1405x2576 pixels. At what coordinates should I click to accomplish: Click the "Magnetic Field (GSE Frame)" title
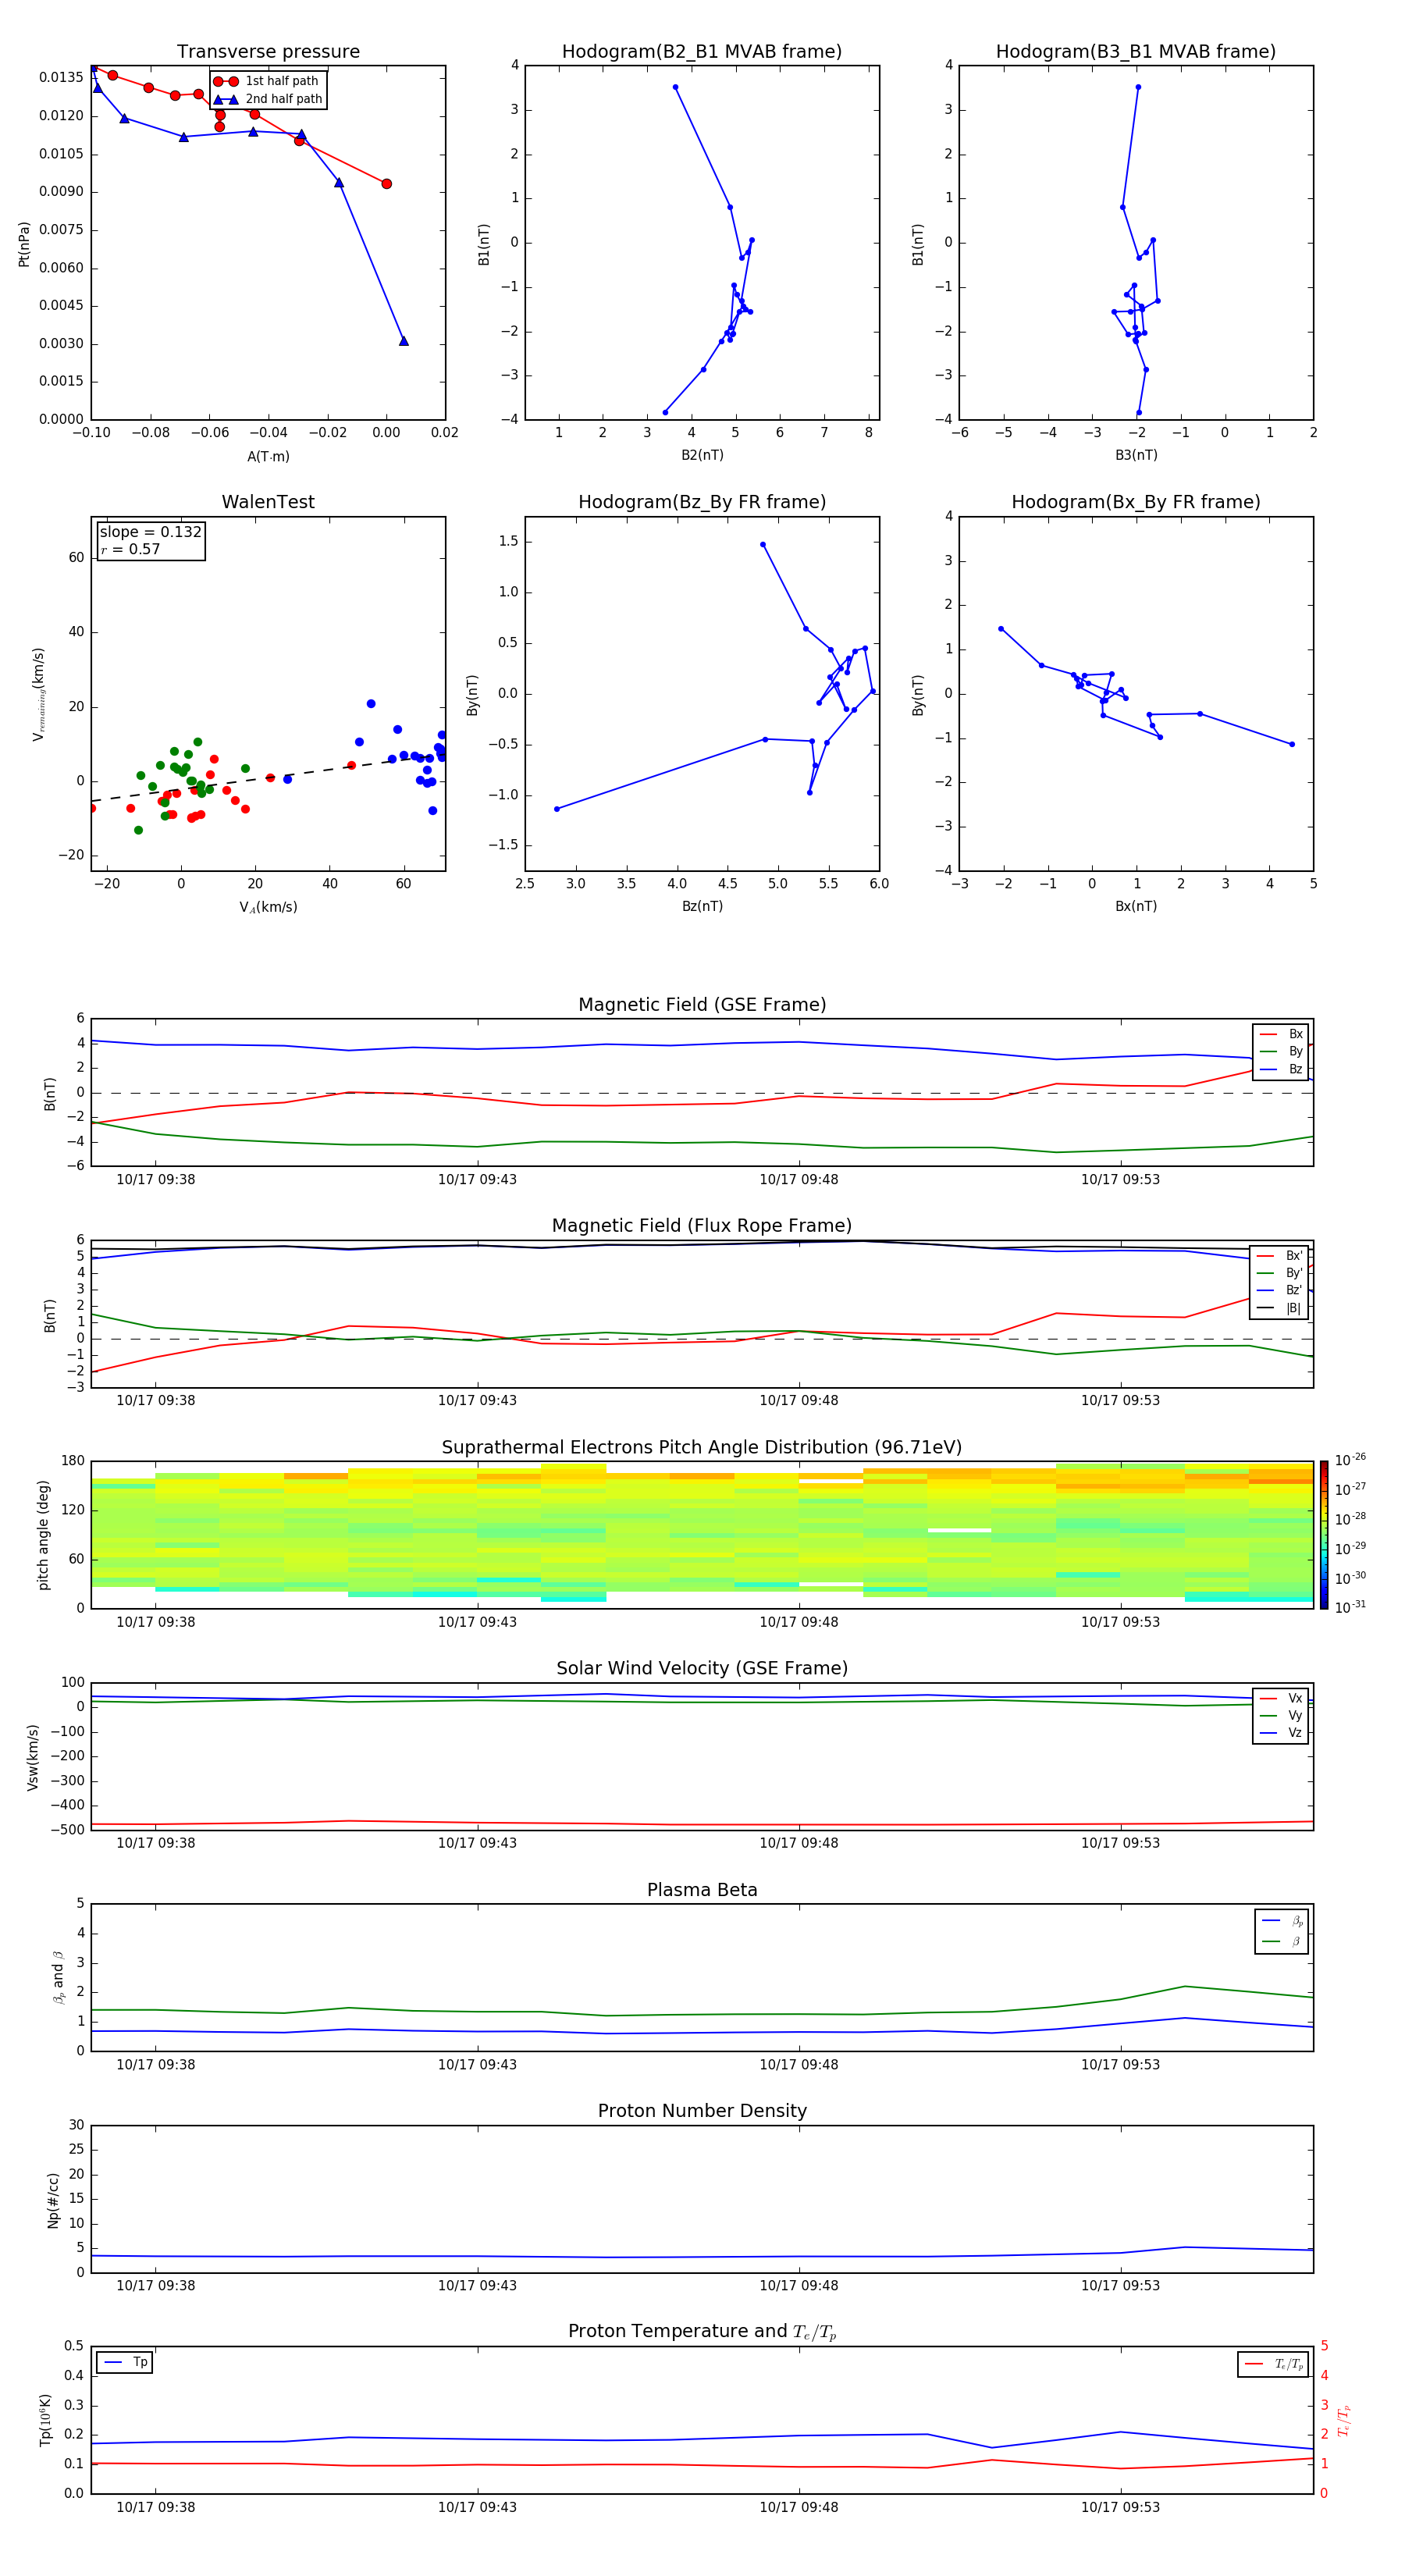coord(702,1005)
